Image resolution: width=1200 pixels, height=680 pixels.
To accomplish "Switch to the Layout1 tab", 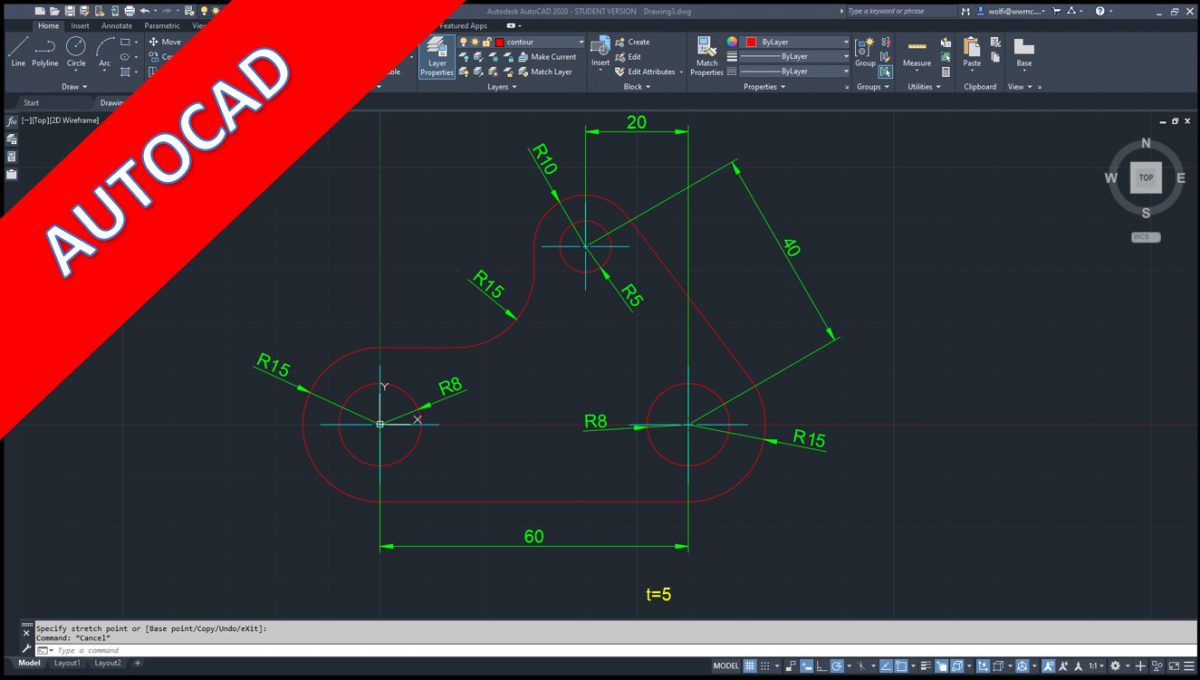I will pyautogui.click(x=66, y=663).
